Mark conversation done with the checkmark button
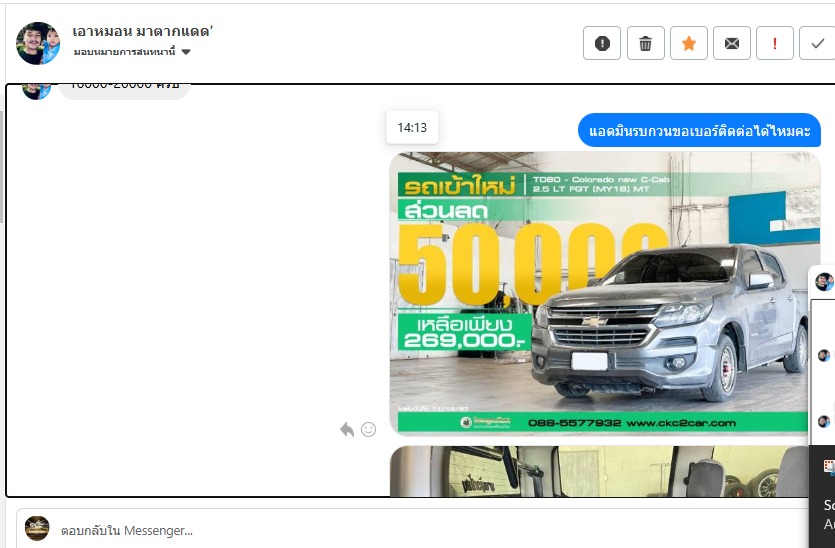835x548 pixels. [x=817, y=43]
